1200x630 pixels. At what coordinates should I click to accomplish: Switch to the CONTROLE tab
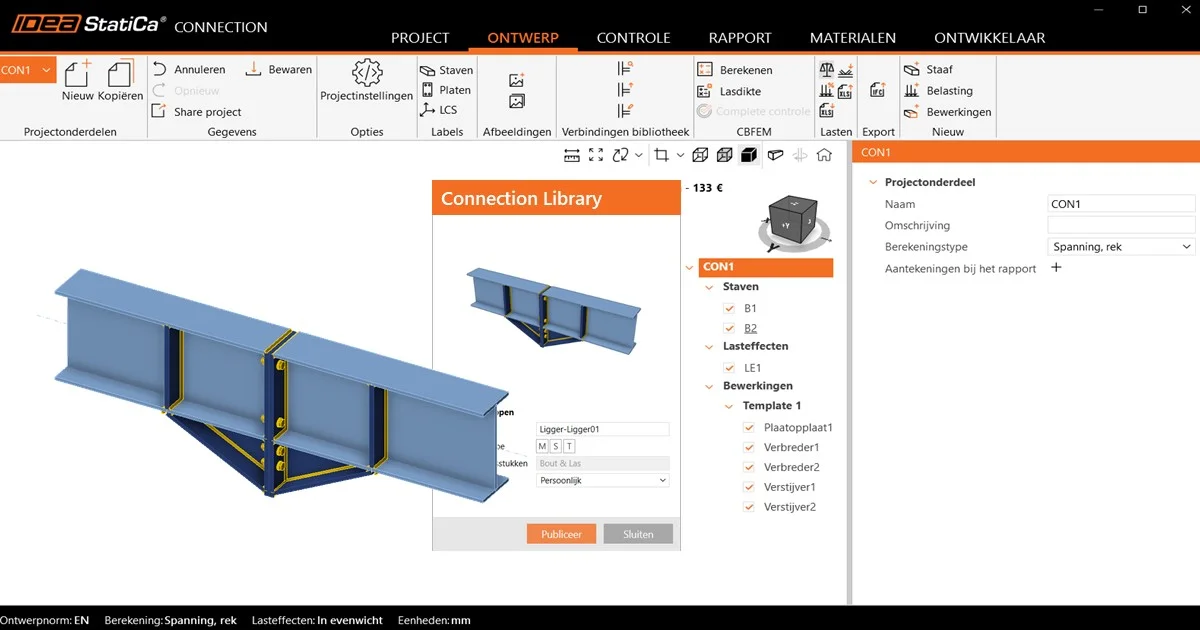[633, 38]
